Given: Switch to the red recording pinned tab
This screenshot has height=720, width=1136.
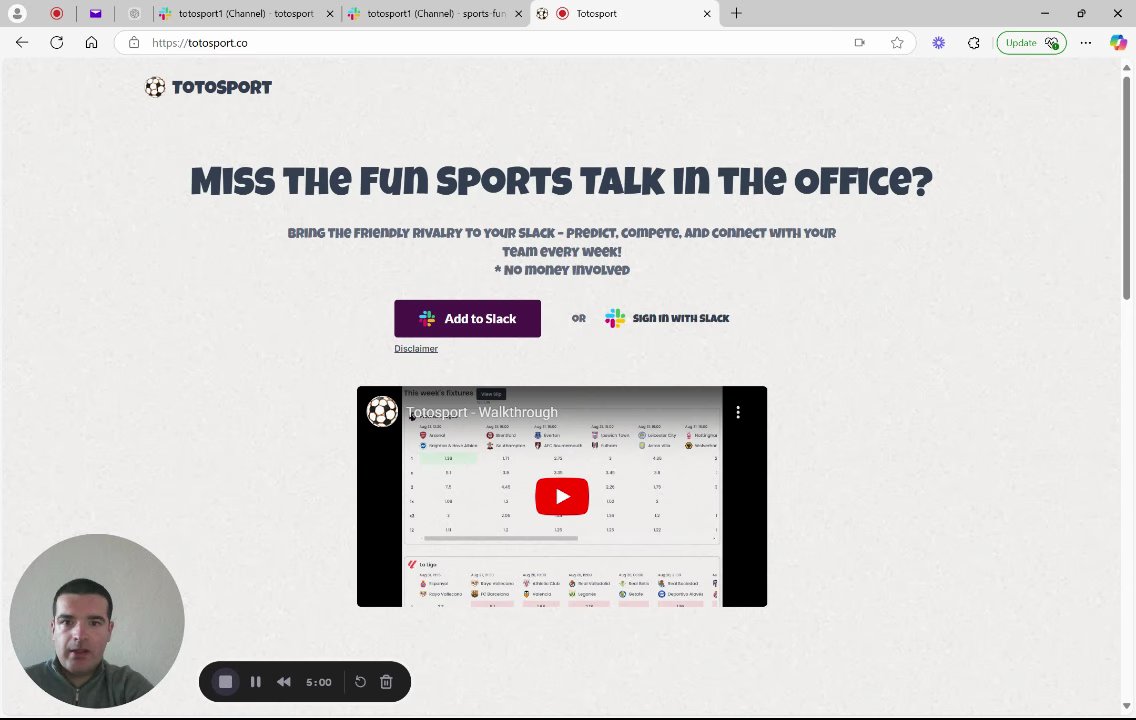Looking at the screenshot, I should (57, 13).
